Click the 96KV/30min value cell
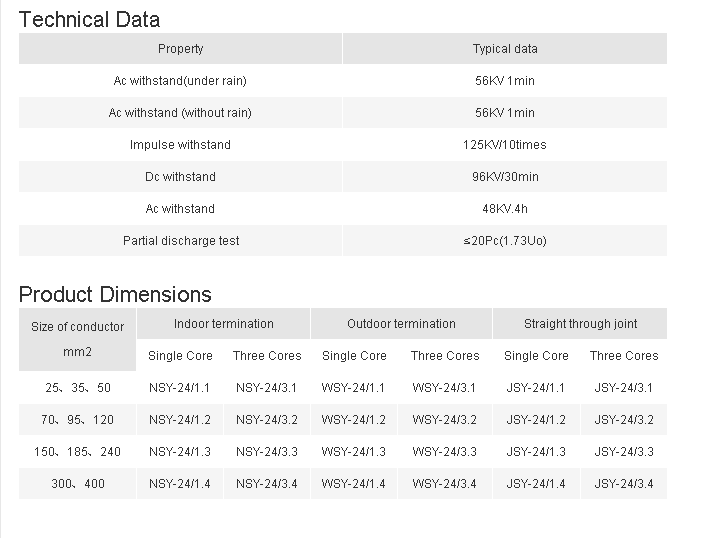Screen dimensions: 701x538 coord(504,177)
